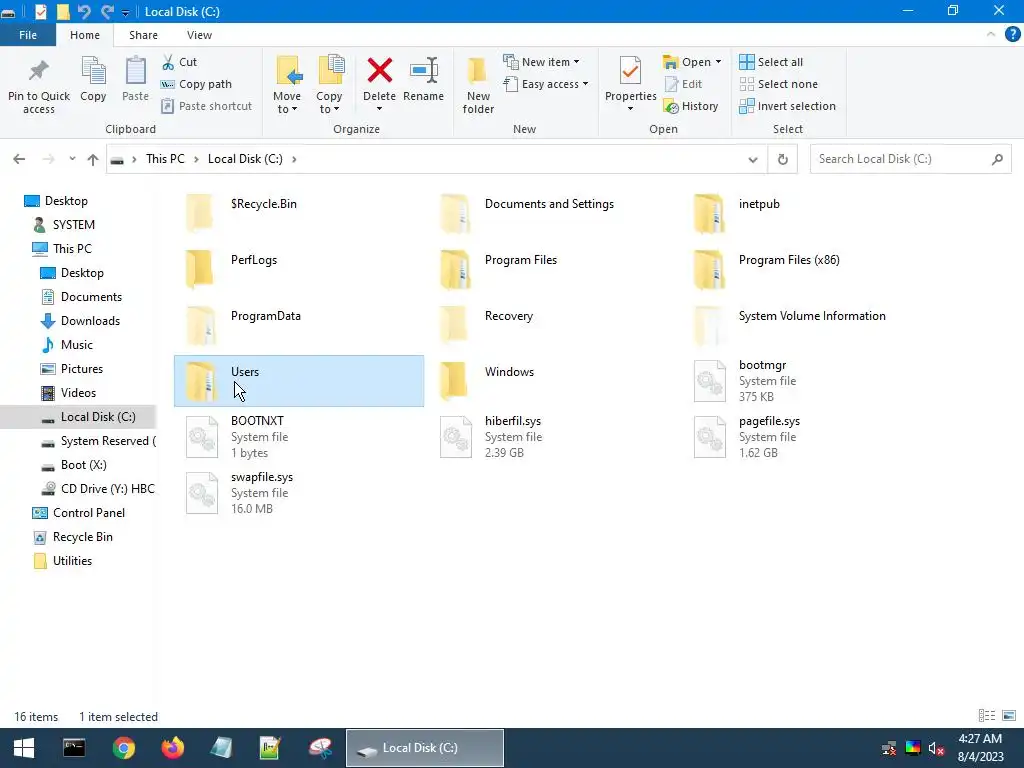The height and width of the screenshot is (768, 1024).
Task: Select the Utilities folder in the navigation pane
Action: point(72,561)
